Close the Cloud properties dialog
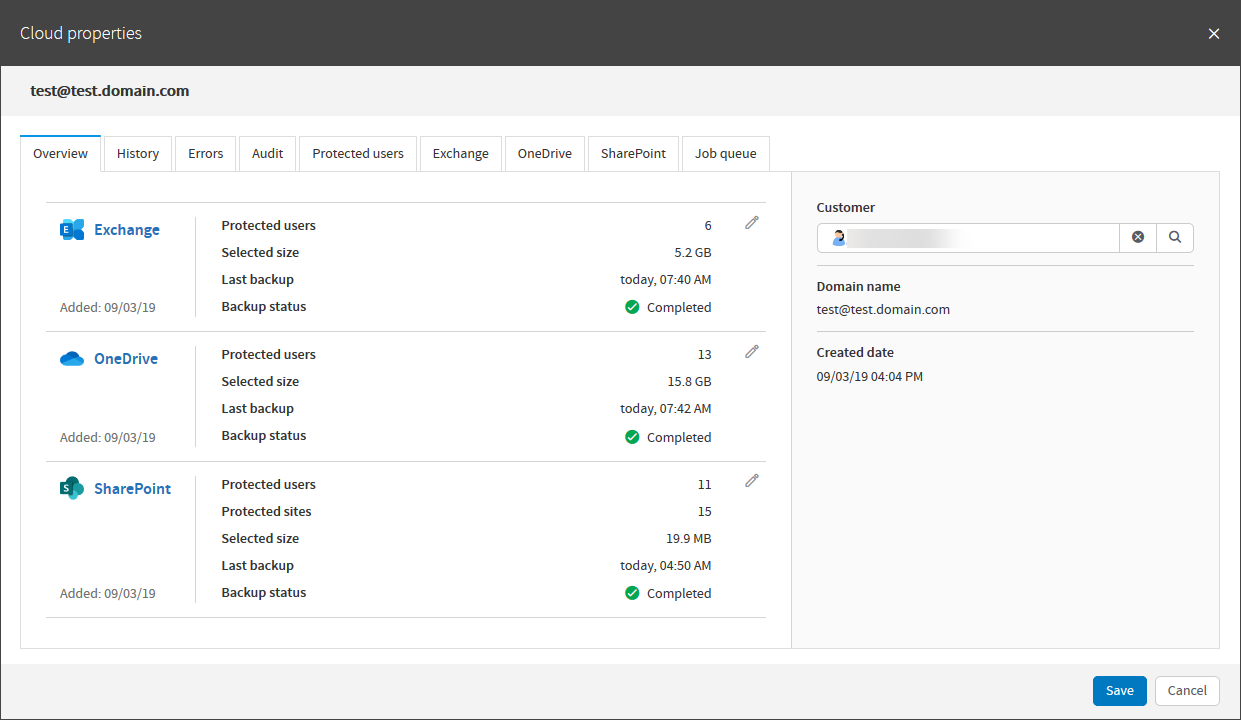The height and width of the screenshot is (720, 1241). point(1214,34)
